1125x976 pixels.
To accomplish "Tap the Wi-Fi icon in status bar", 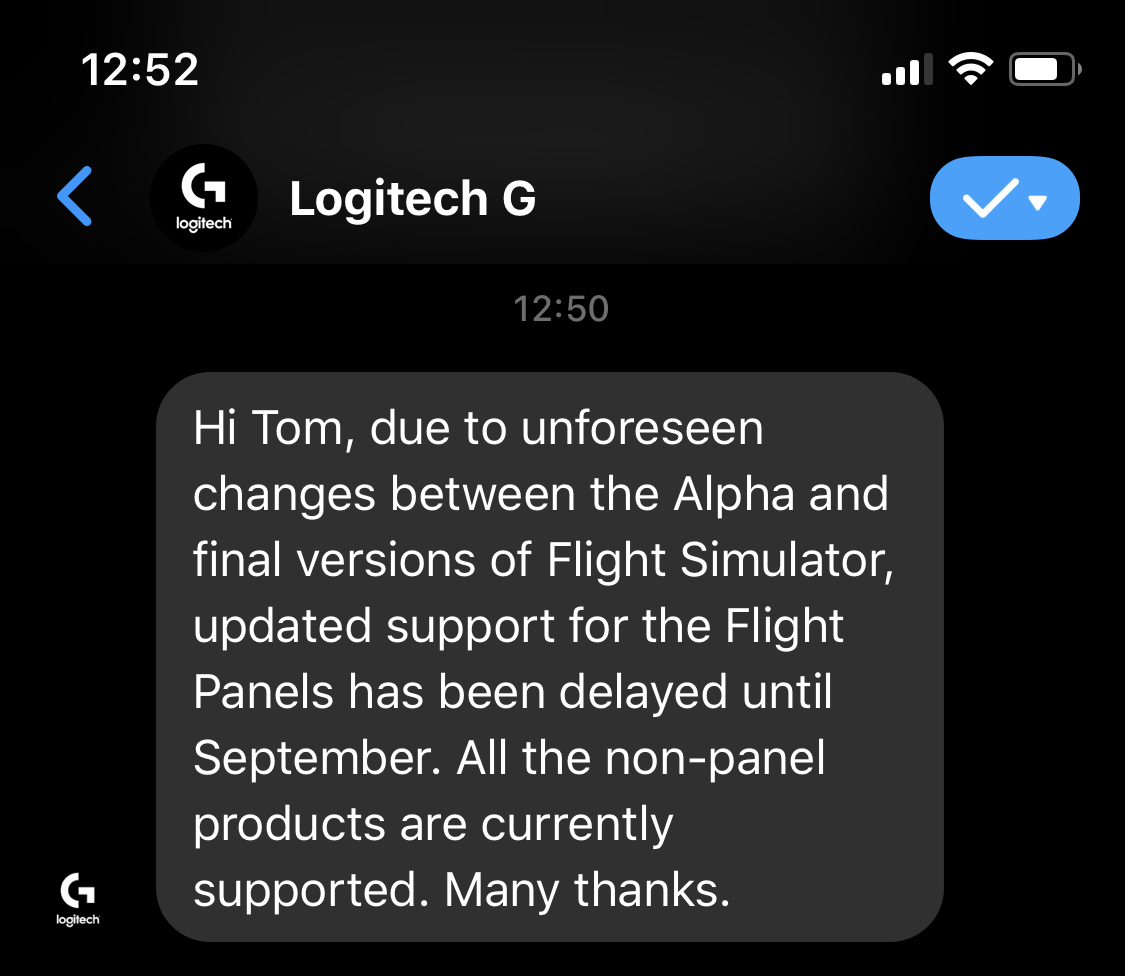I will coord(969,69).
